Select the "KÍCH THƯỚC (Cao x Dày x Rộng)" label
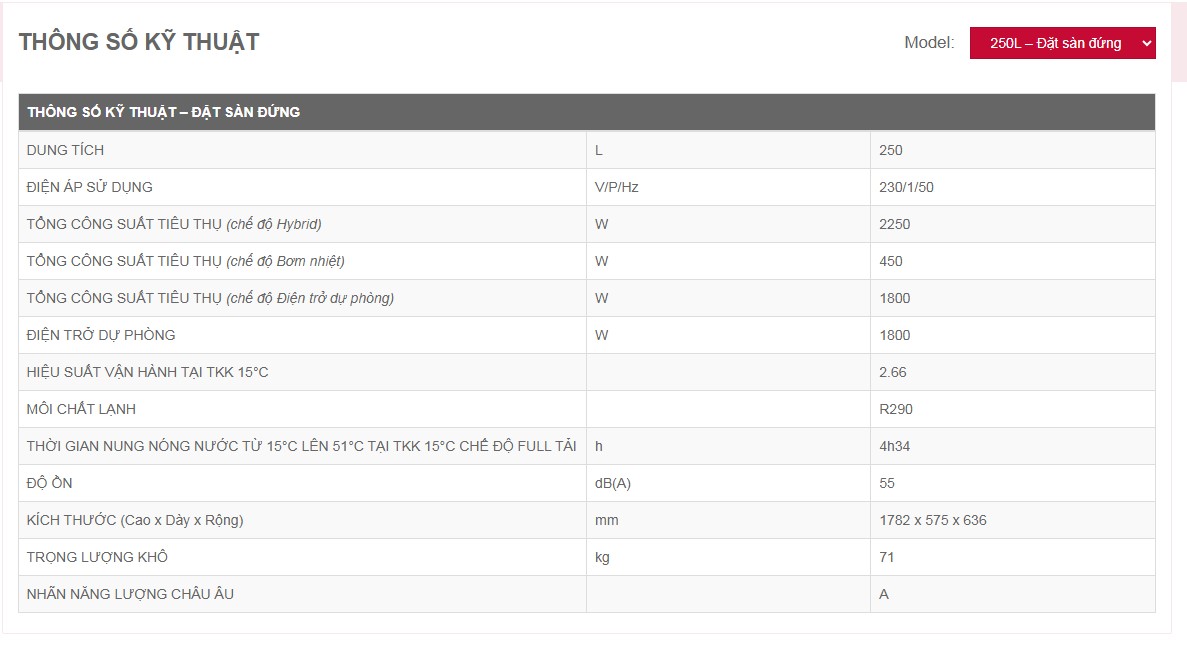Viewport: 1187px width, 648px height. click(135, 520)
